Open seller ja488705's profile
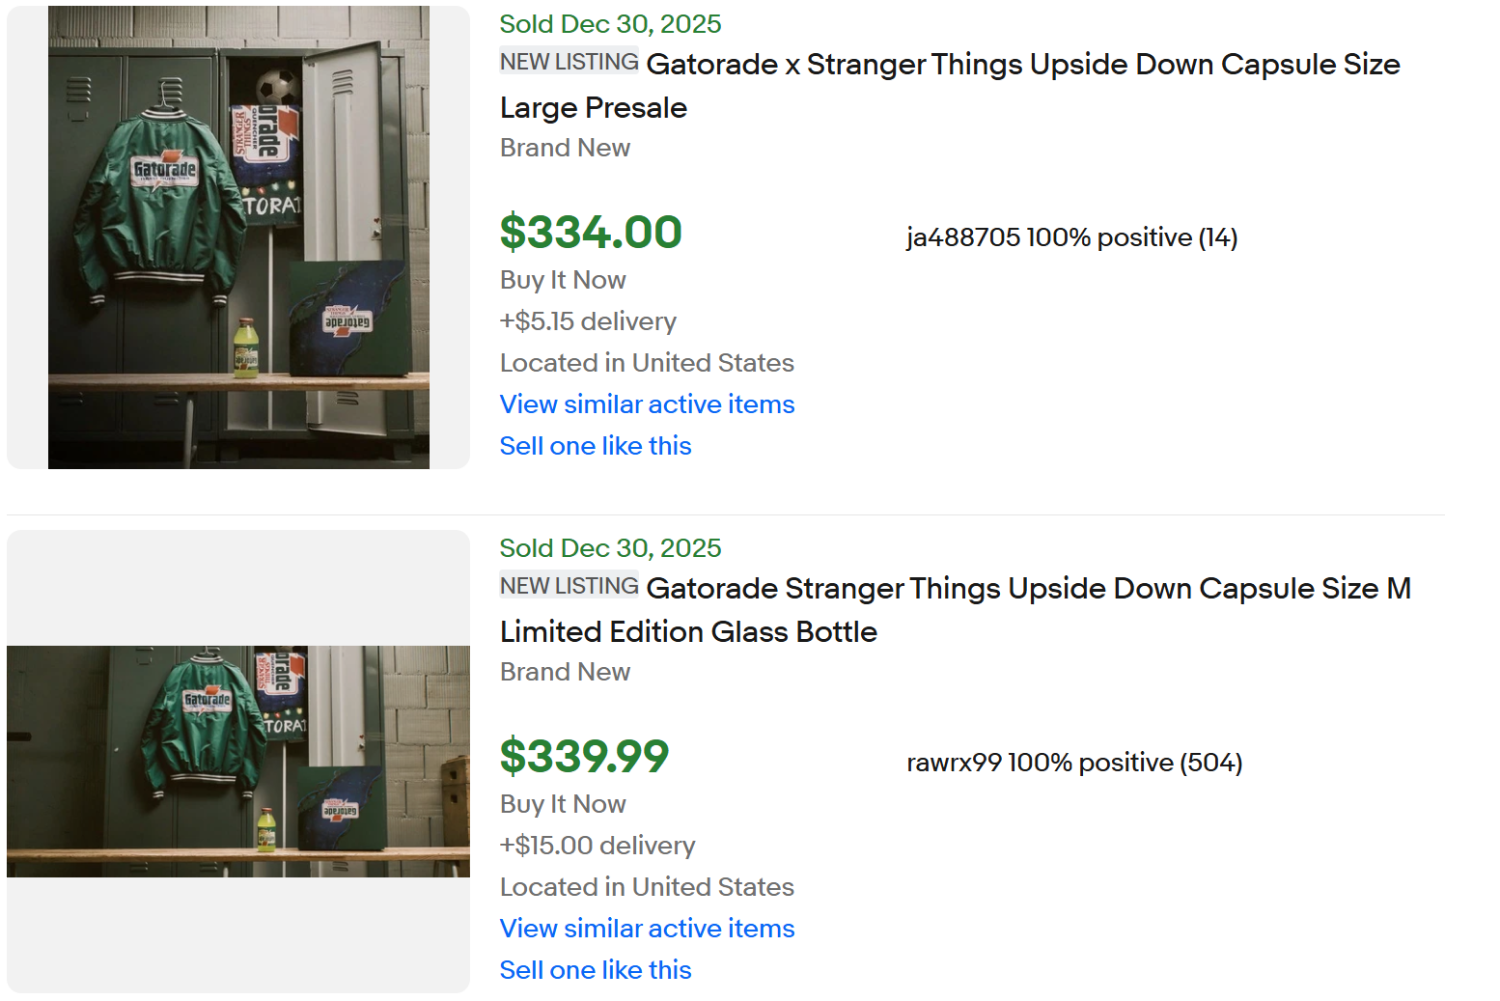The width and height of the screenshot is (1500, 1001). [950, 238]
